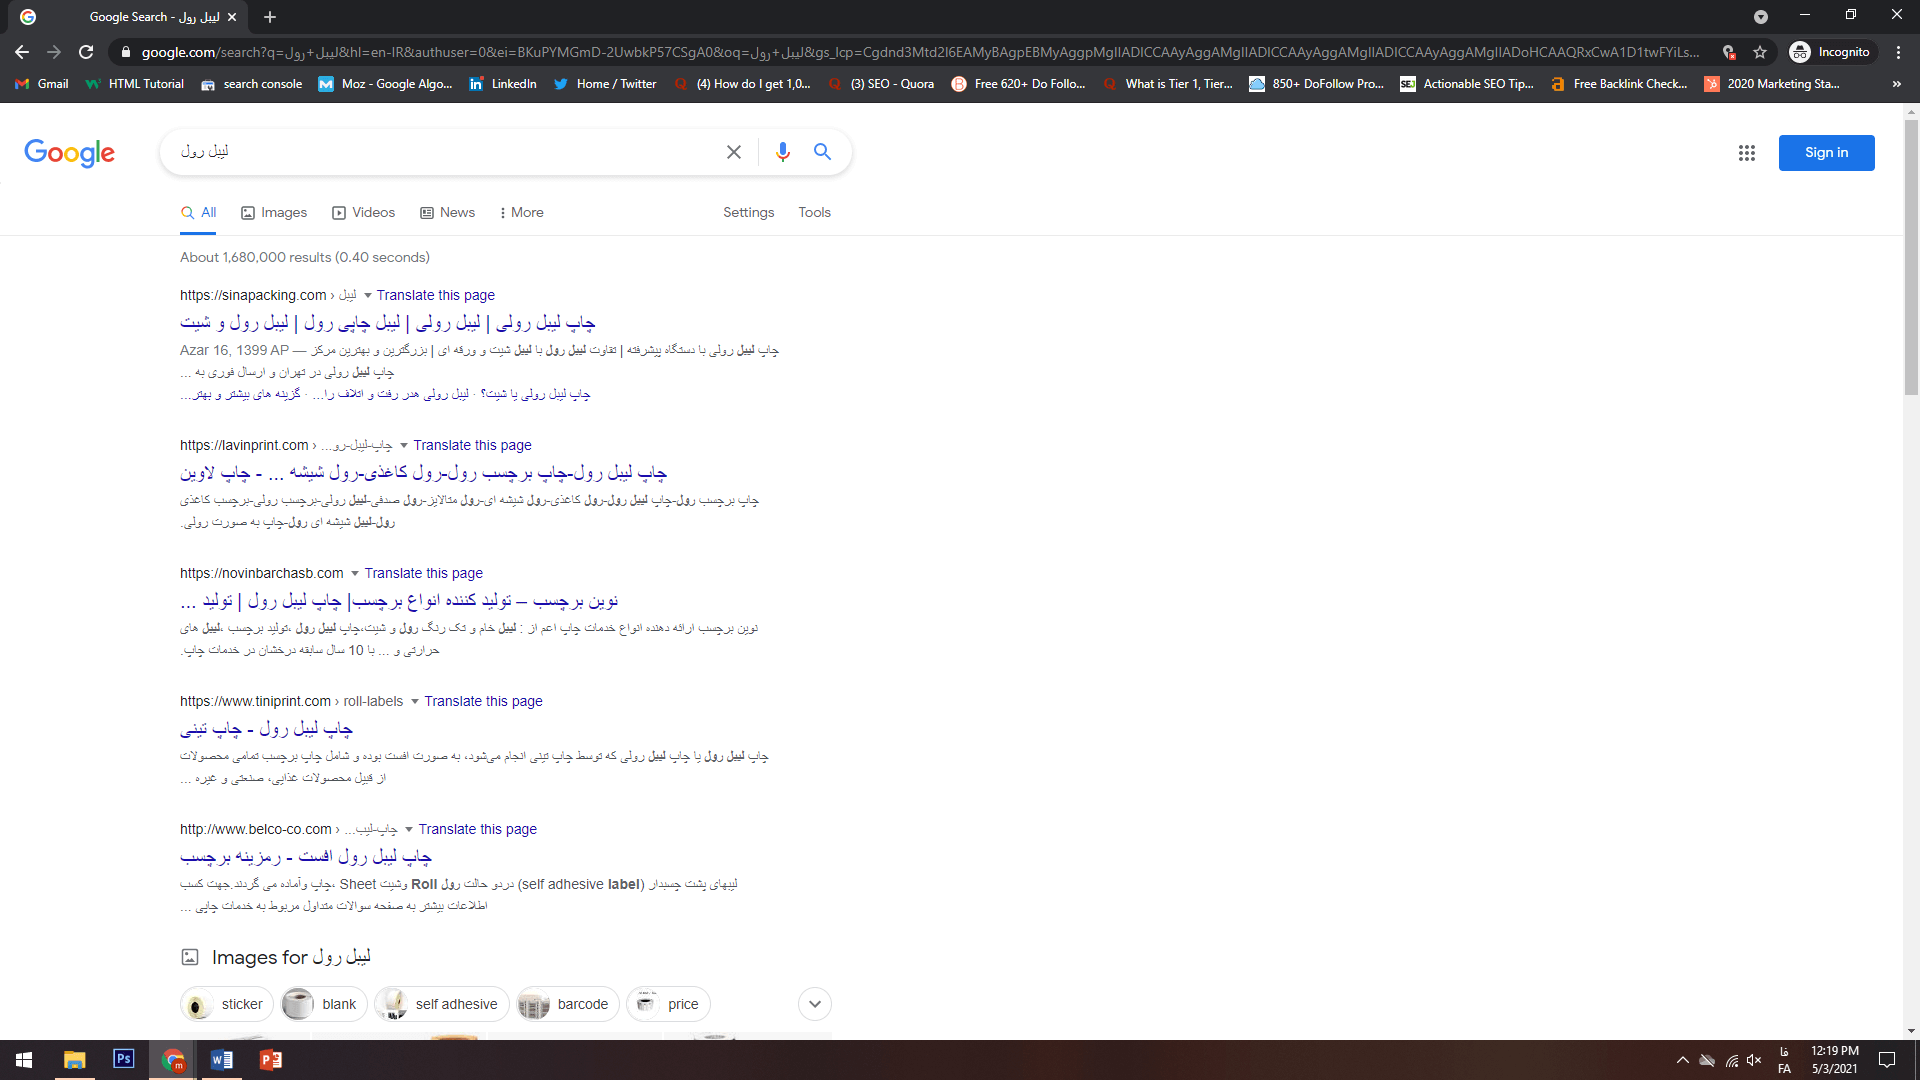Filter images by the price chip

click(x=669, y=1004)
